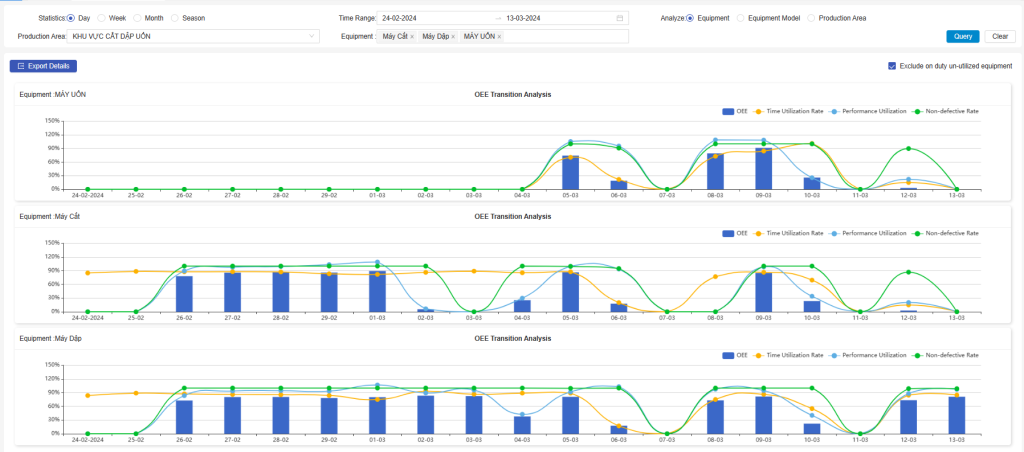
Task: Click the 01-03 OEE bar in Máy Cắt chart
Action: point(377,291)
